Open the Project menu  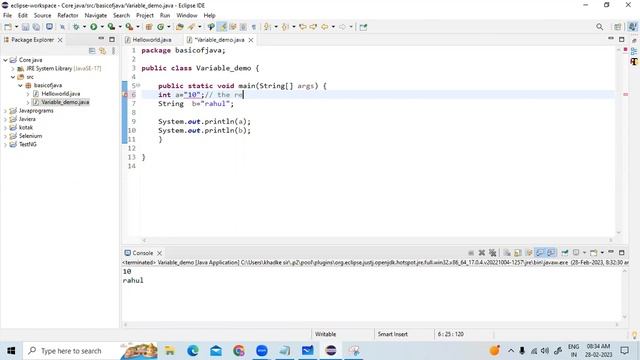pos(145,16)
